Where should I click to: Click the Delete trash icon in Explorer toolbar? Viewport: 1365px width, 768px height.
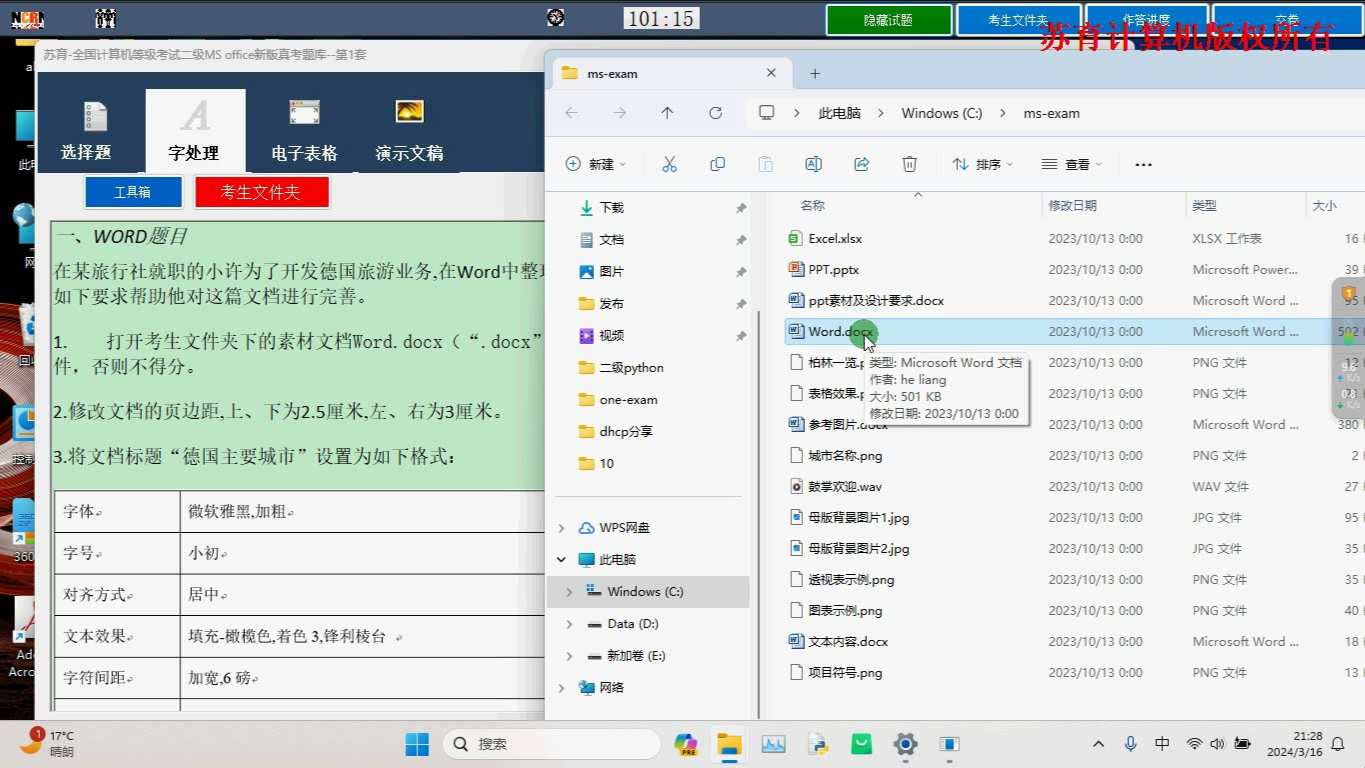pyautogui.click(x=909, y=163)
